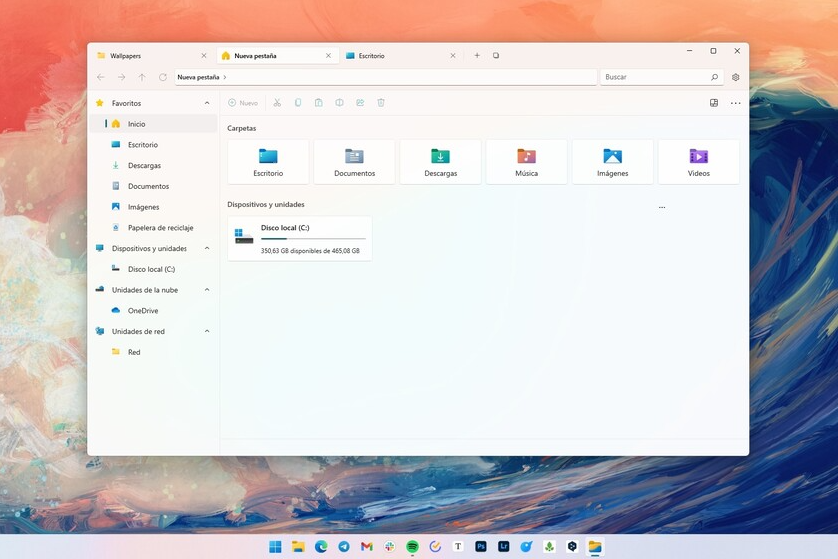This screenshot has width=838, height=559.
Task: Click the delete trash icon in toolbar
Action: 381,103
